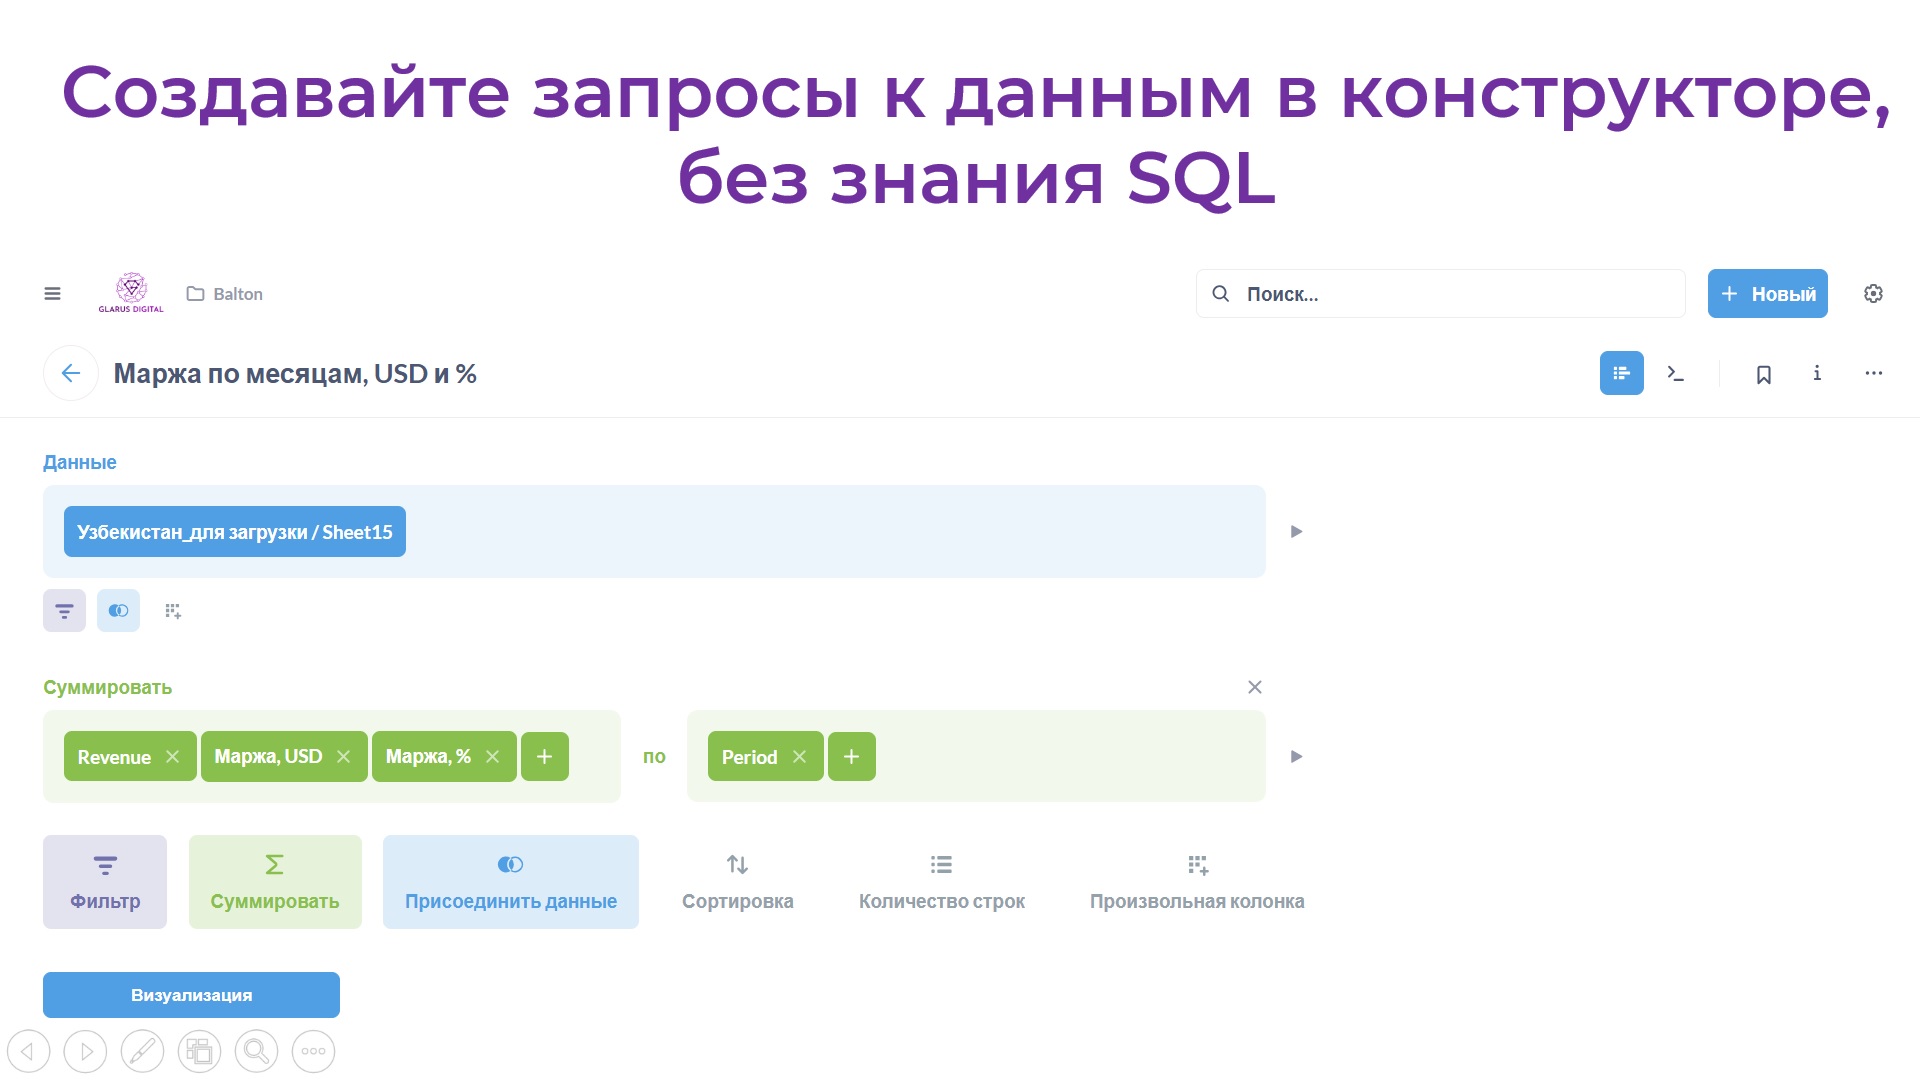Click the Суммировать section label
Screen dimensions: 1920x1080
tap(108, 687)
